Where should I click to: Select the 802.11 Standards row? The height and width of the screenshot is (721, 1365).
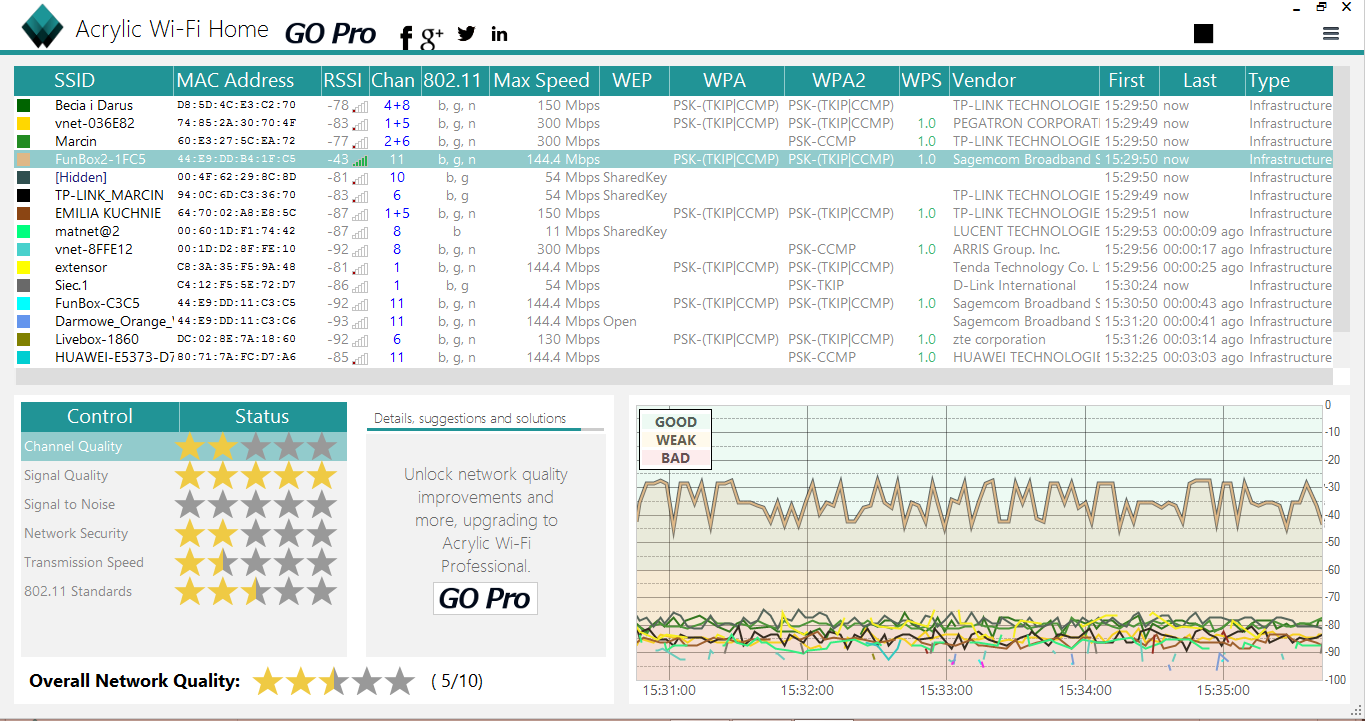pos(184,591)
